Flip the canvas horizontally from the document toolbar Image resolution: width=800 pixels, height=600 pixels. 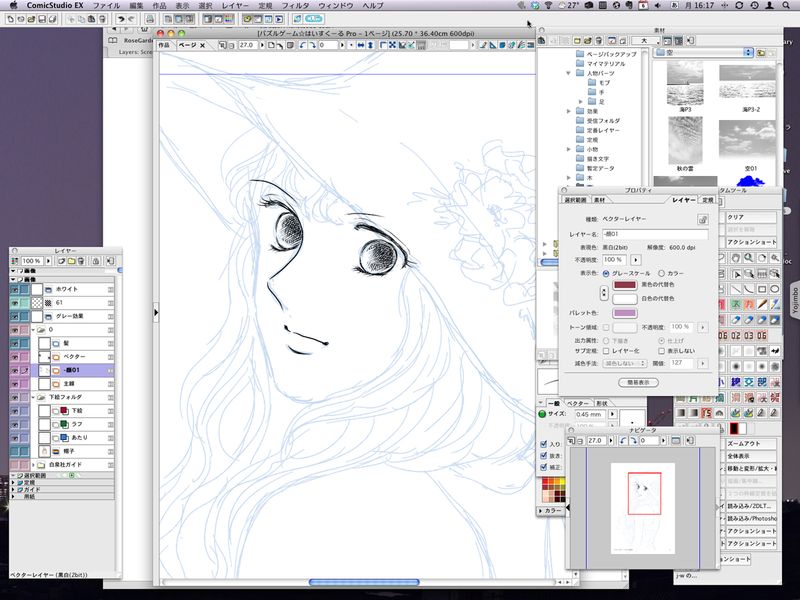361,45
